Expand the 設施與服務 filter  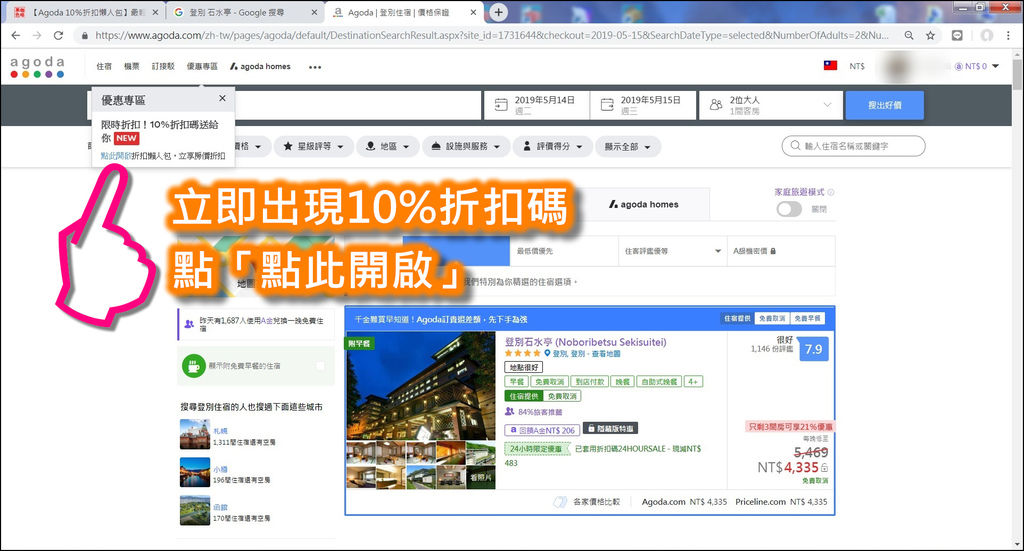click(466, 146)
